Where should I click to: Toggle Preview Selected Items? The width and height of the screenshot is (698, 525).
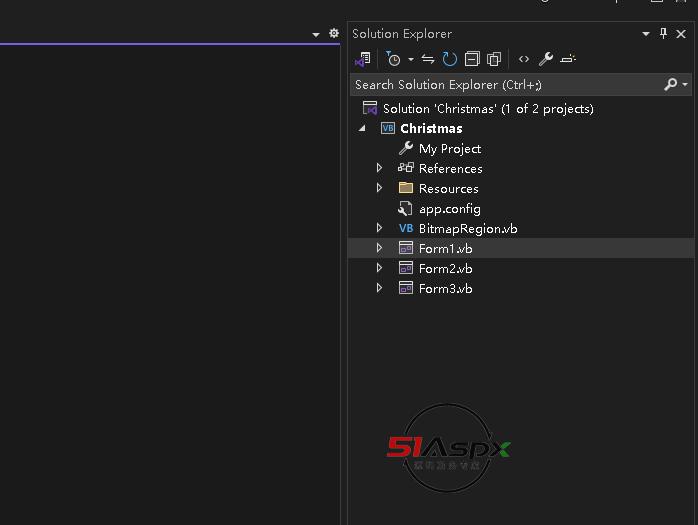(x=568, y=58)
